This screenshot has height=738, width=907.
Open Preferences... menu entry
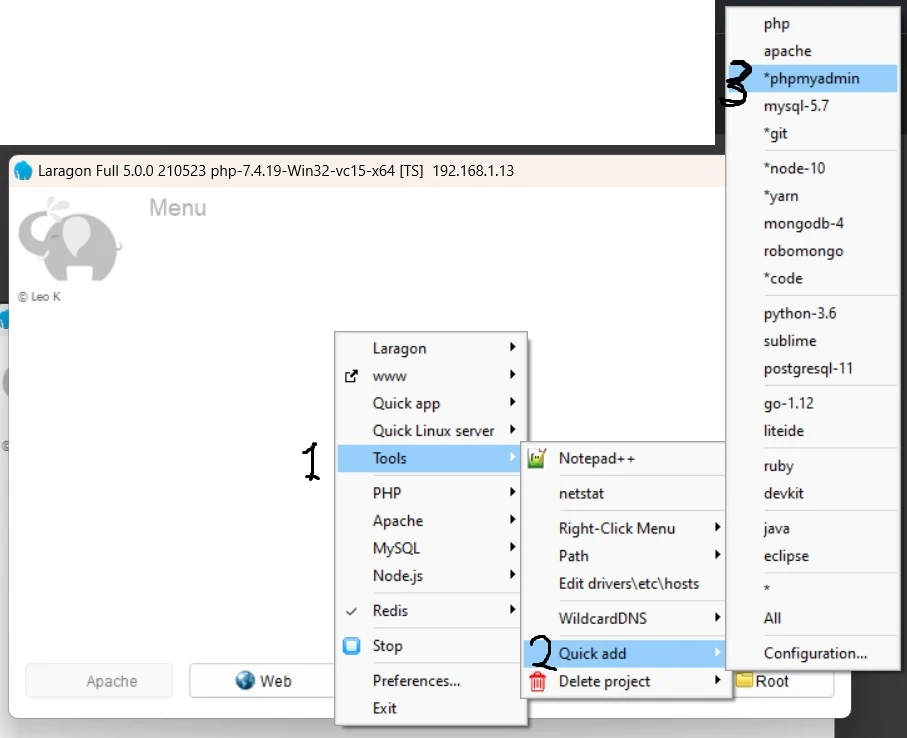pos(430,681)
